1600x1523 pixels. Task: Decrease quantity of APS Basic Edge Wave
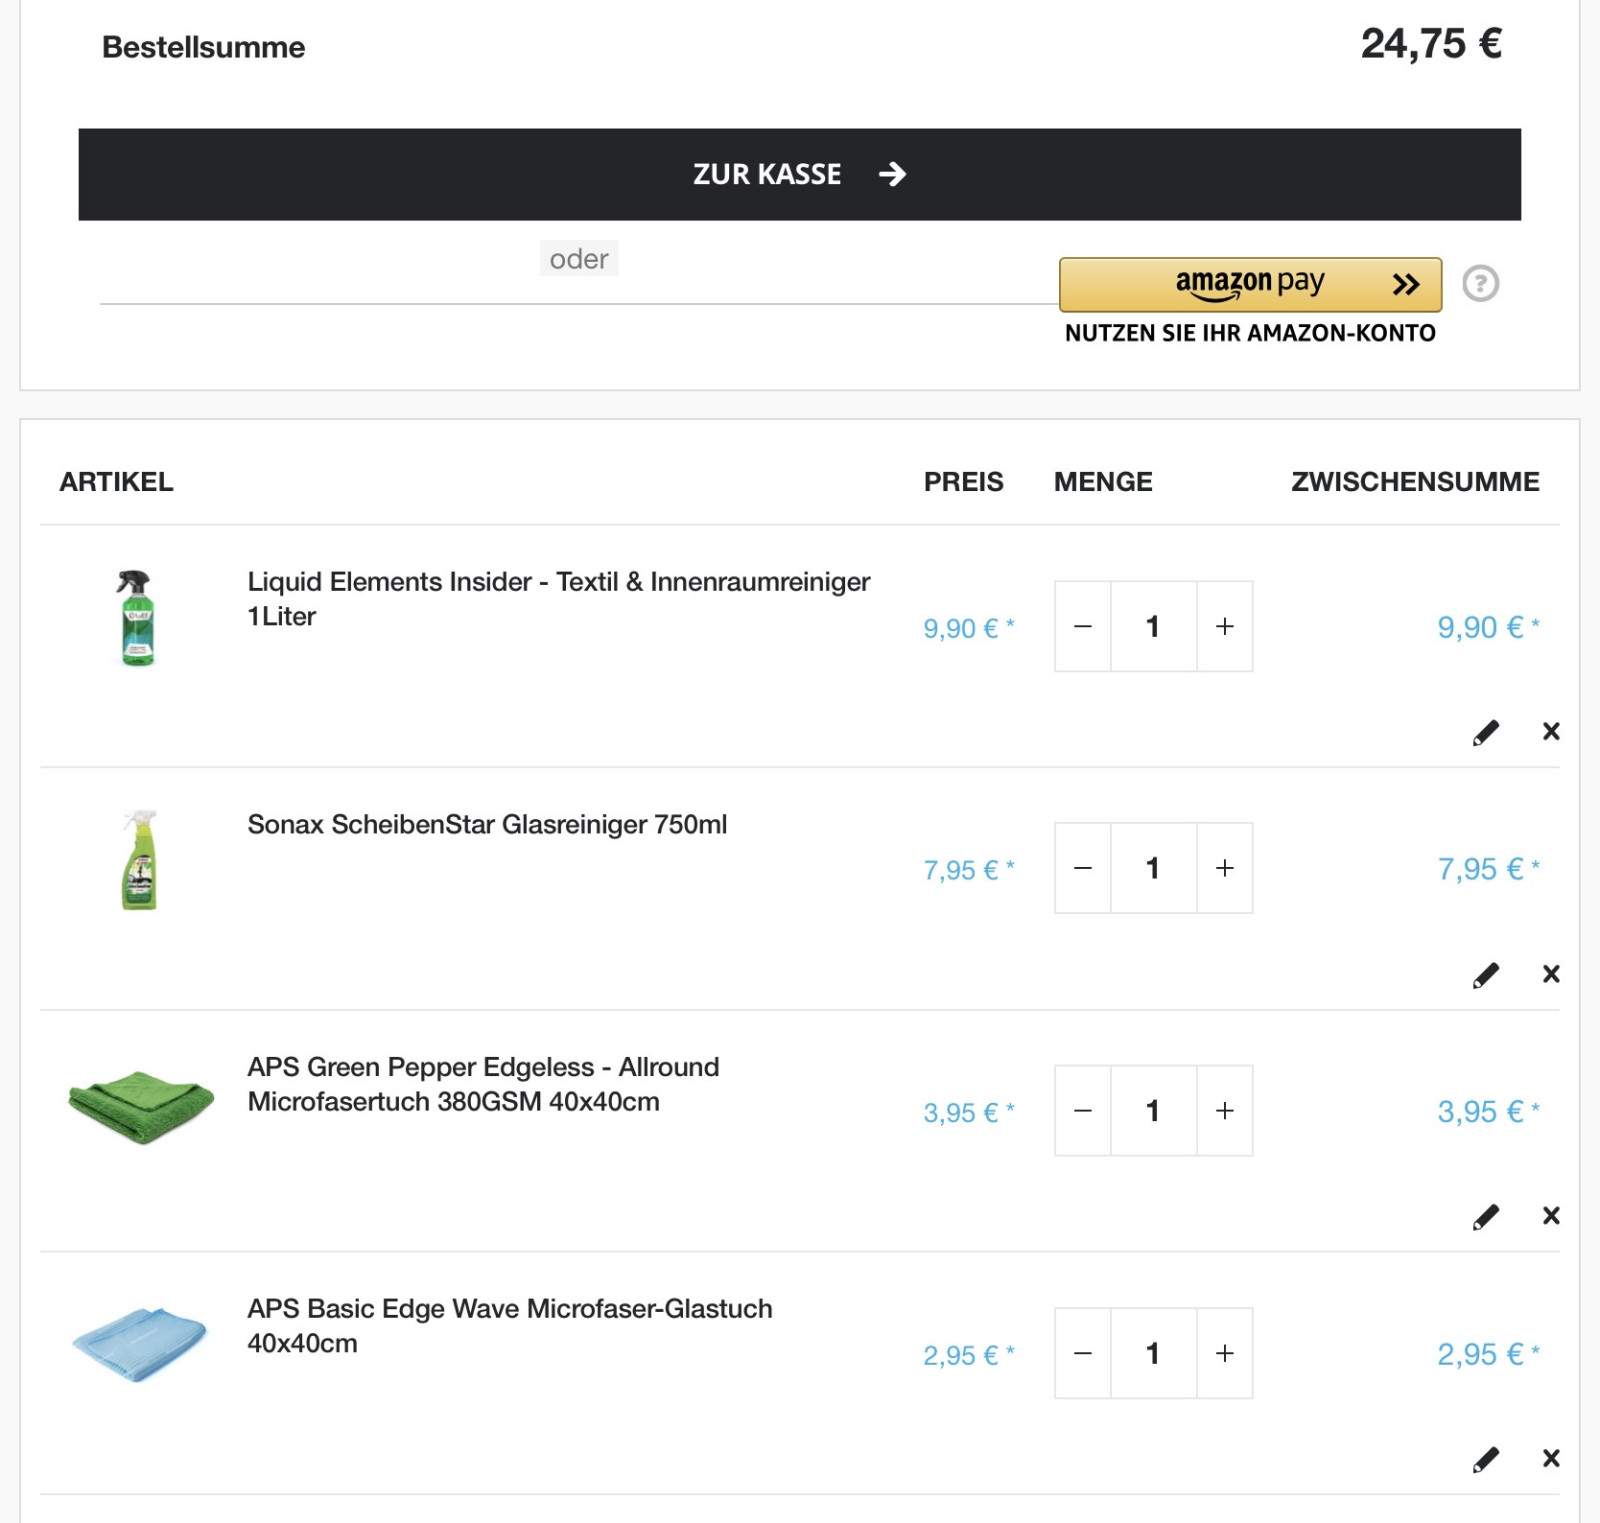[1083, 1353]
